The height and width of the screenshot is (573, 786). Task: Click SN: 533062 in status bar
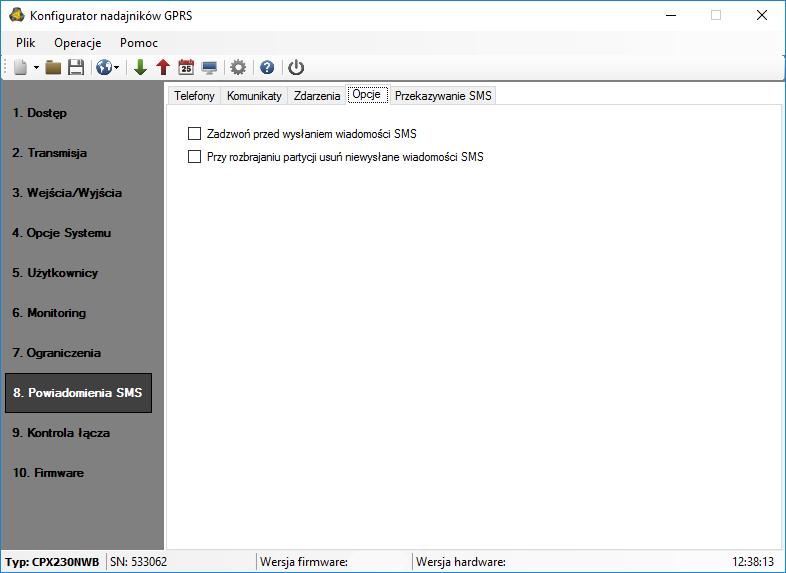(139, 561)
